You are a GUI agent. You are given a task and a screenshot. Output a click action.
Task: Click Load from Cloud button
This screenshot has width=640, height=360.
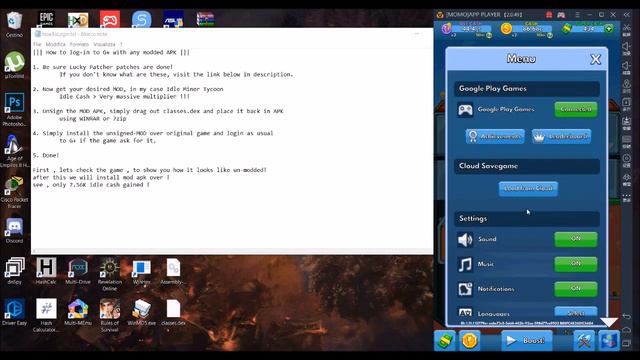tap(528, 189)
